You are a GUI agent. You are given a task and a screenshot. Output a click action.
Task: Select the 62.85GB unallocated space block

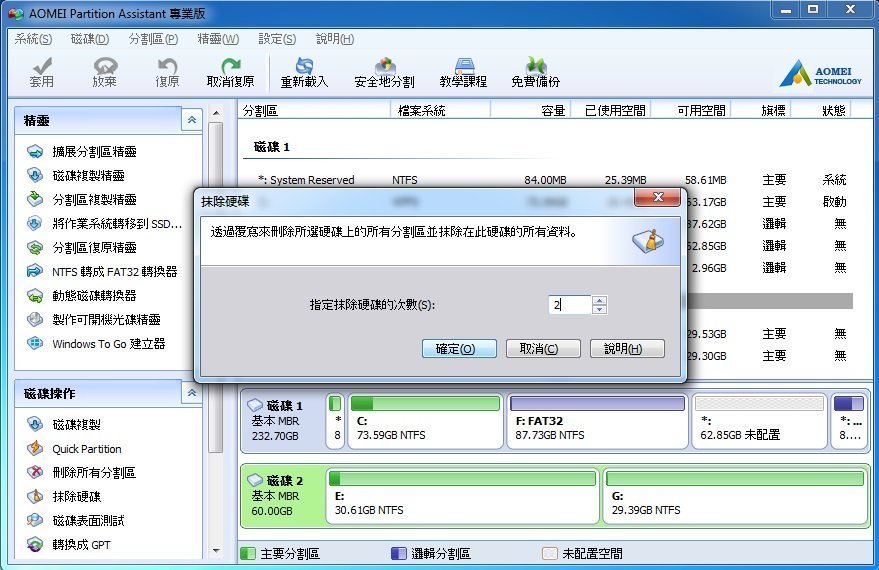coord(760,421)
